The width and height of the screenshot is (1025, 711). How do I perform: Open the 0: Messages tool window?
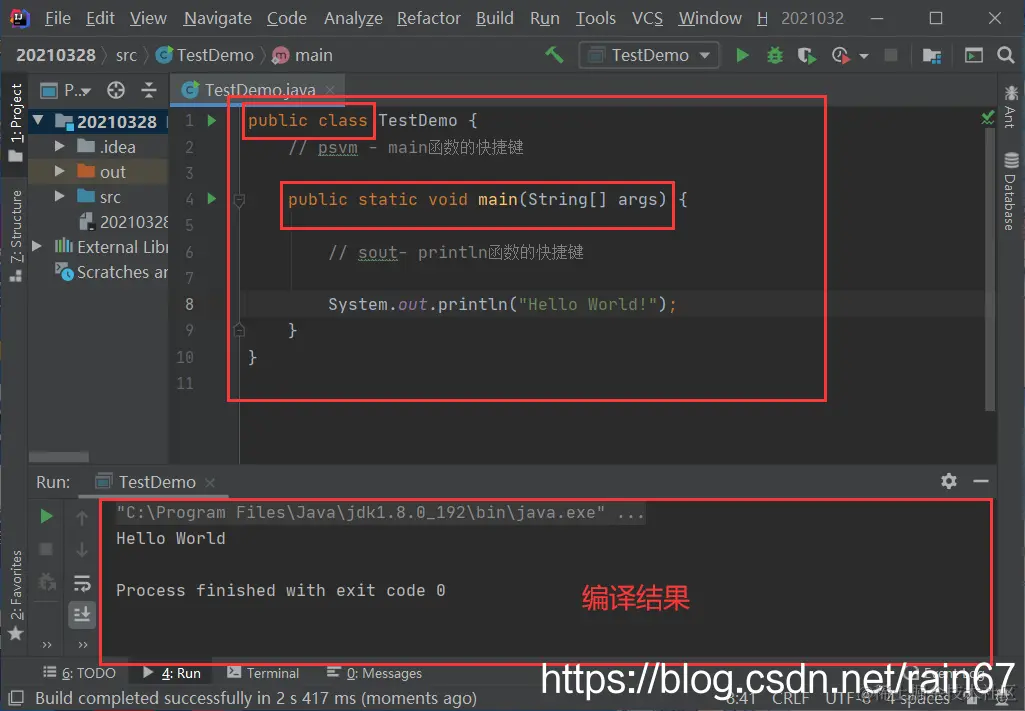374,672
